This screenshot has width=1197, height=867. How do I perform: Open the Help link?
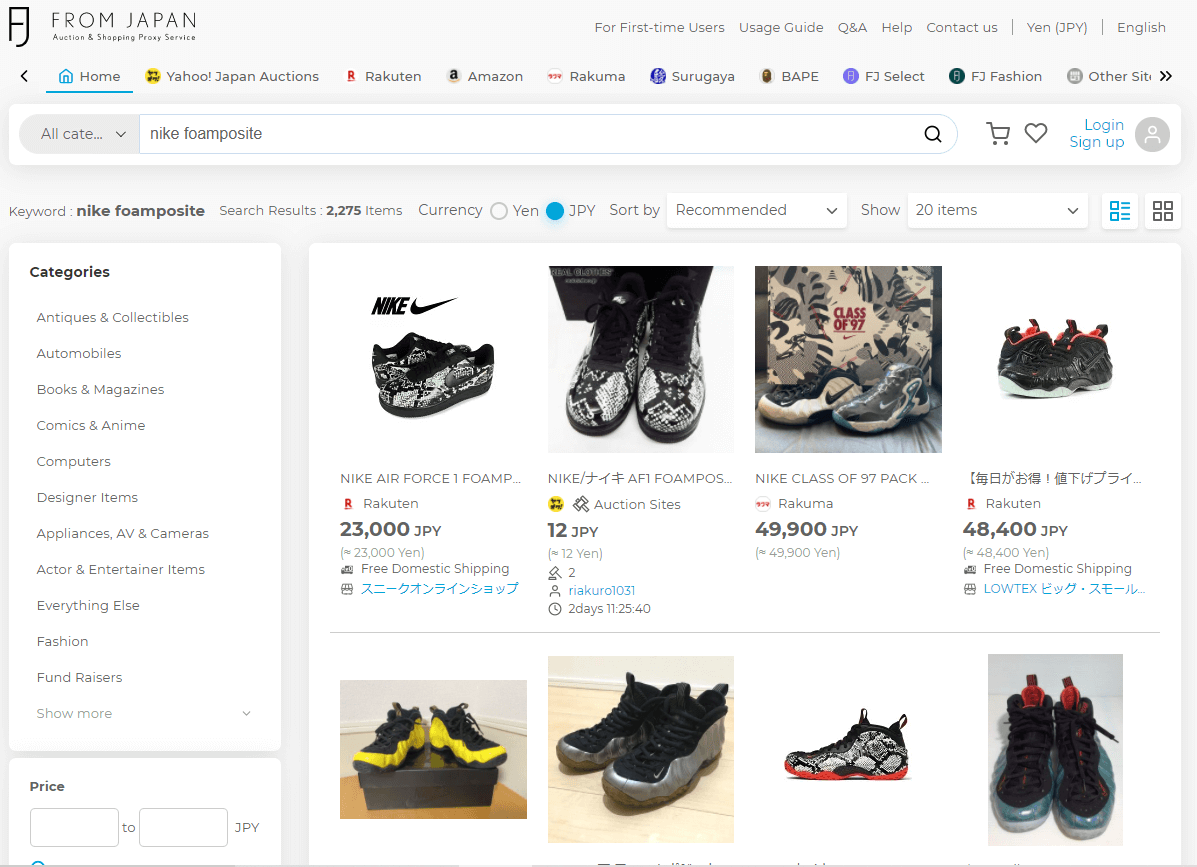[x=896, y=27]
